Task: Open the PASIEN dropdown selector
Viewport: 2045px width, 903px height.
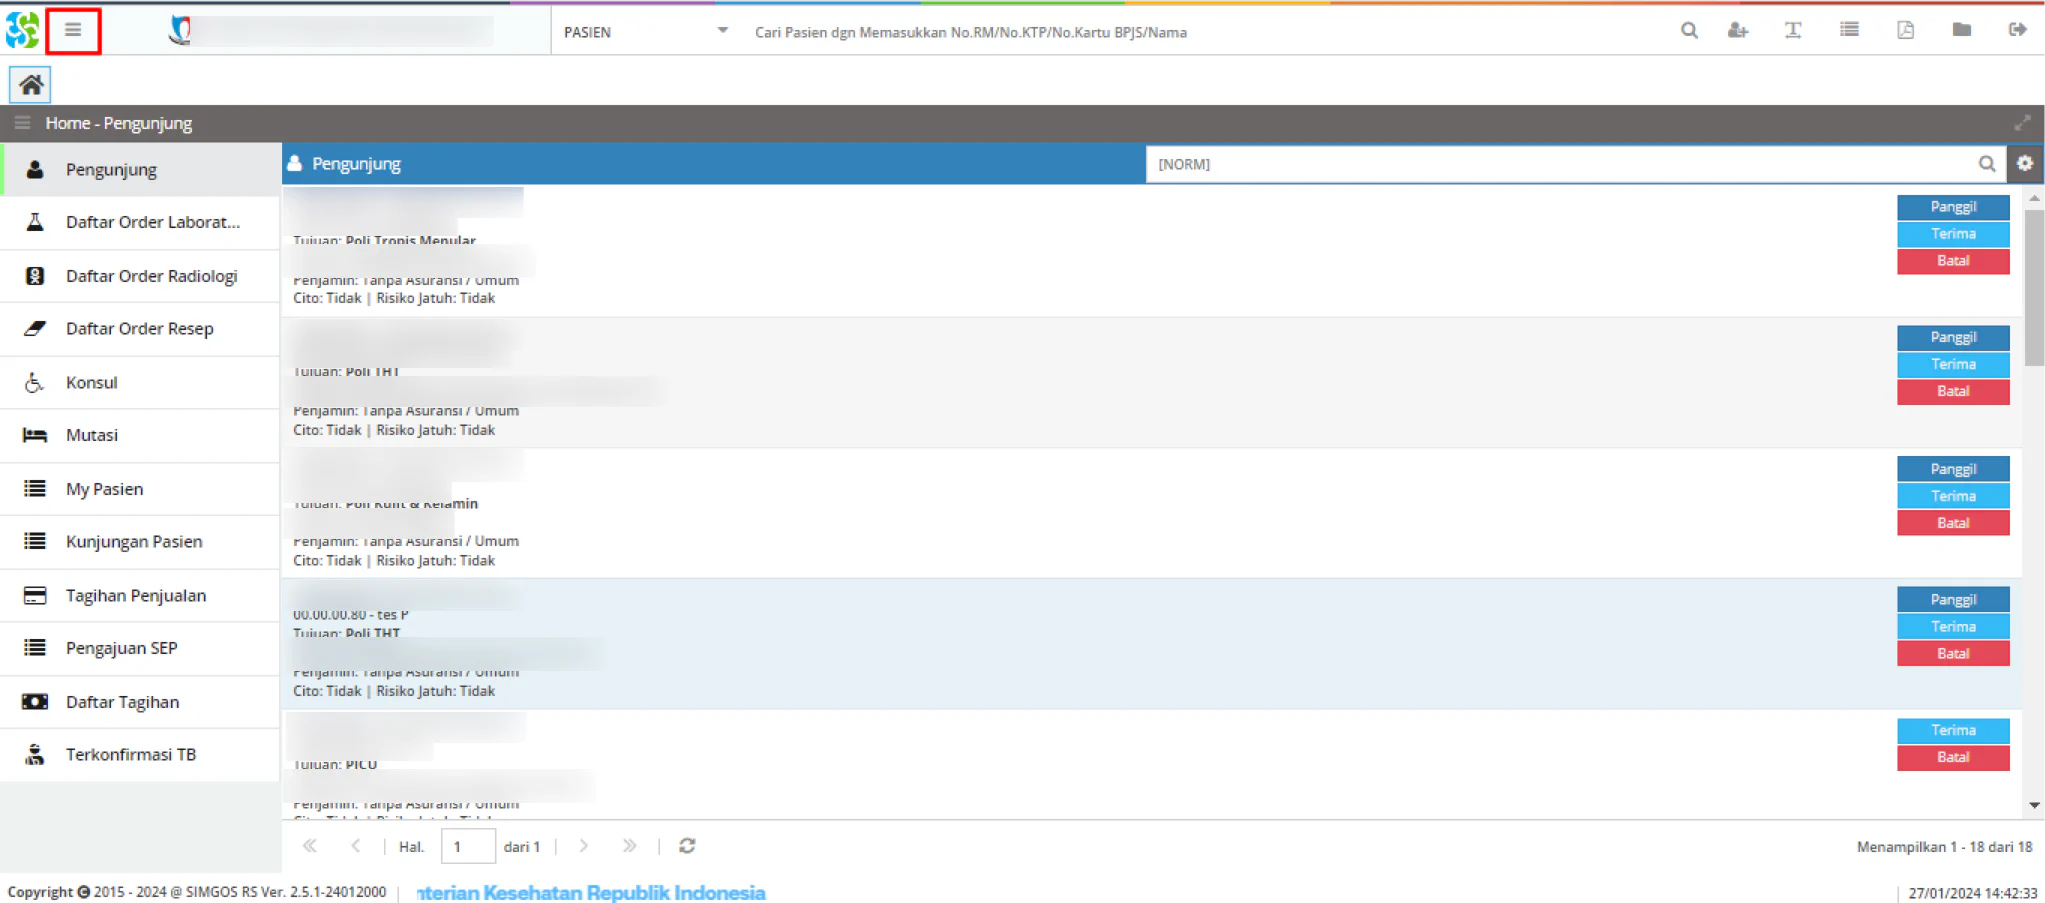Action: click(645, 31)
